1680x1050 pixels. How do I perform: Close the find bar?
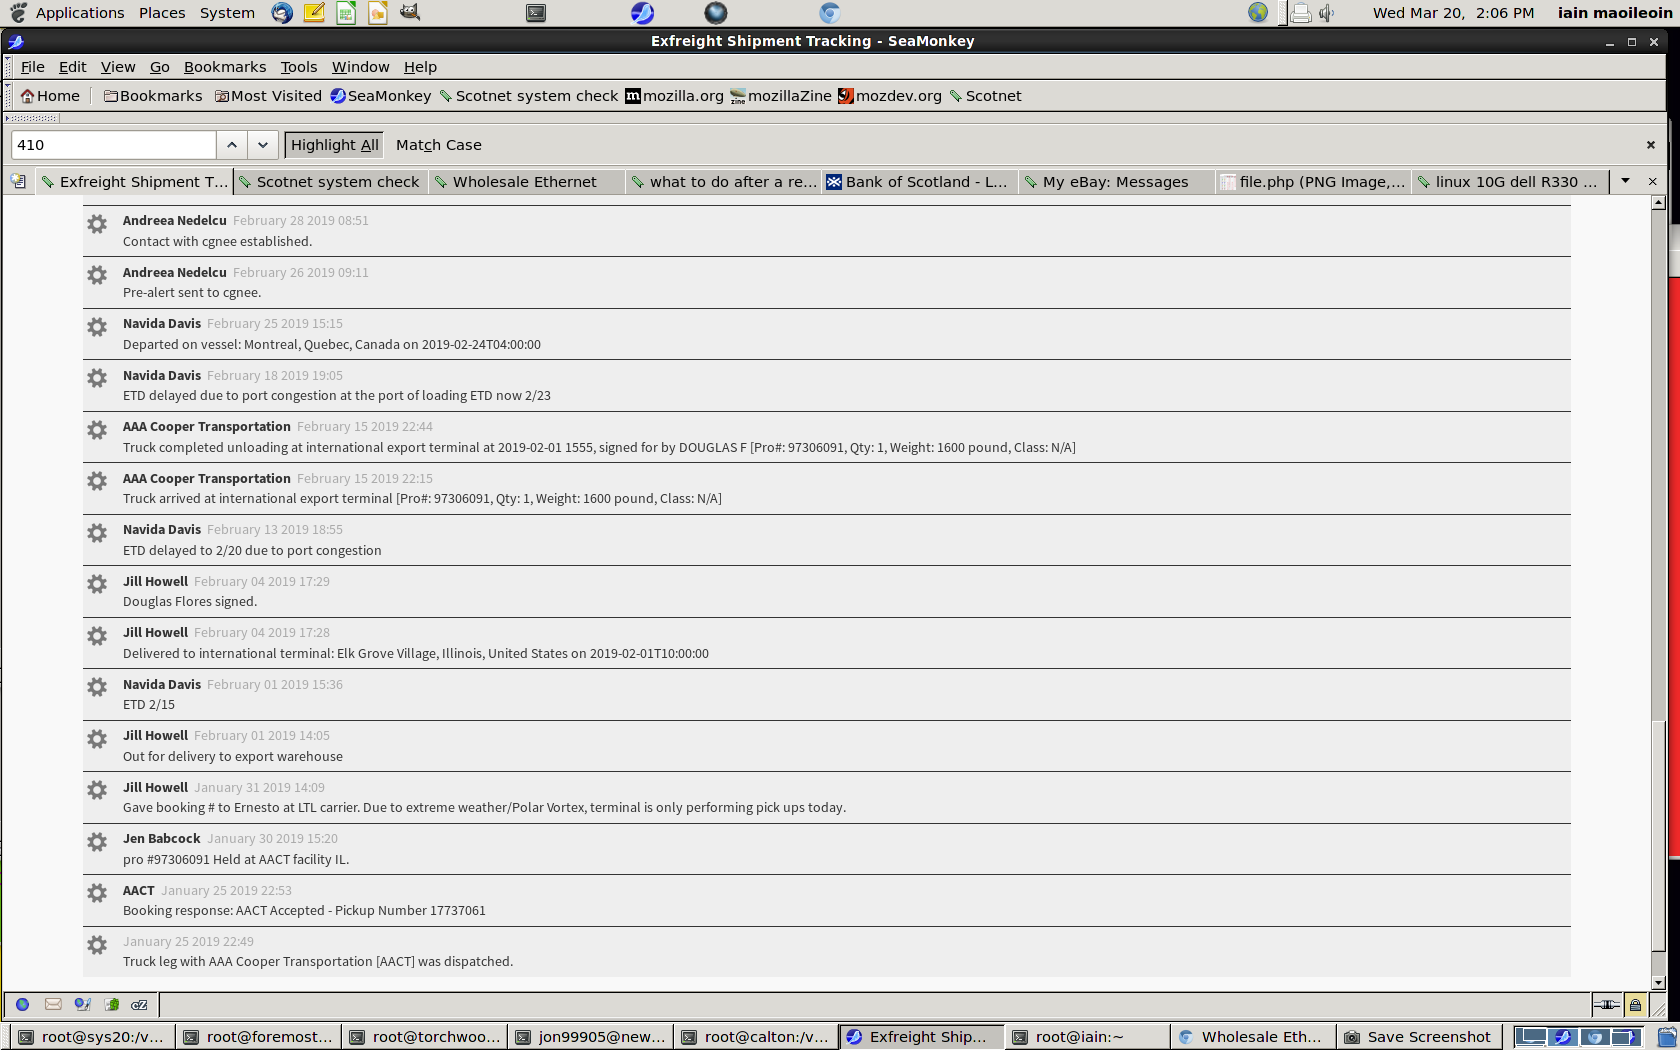[1651, 145]
